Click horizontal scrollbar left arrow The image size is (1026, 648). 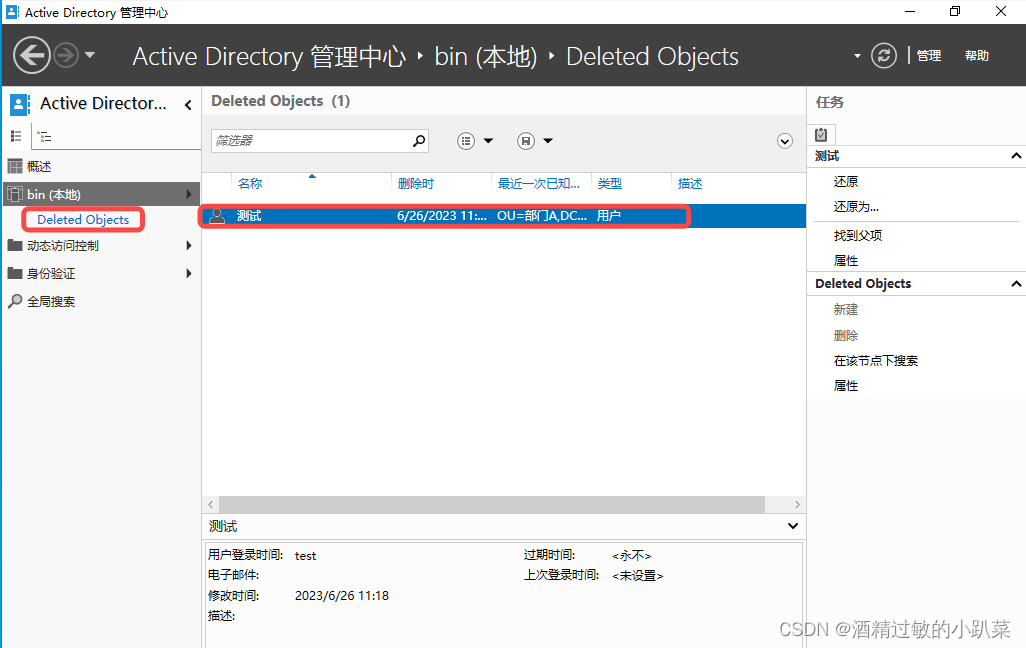(210, 504)
